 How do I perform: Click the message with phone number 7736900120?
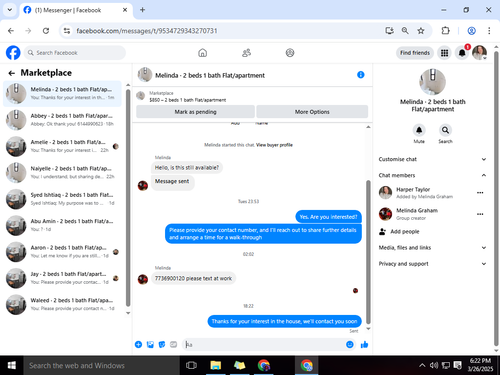(193, 278)
